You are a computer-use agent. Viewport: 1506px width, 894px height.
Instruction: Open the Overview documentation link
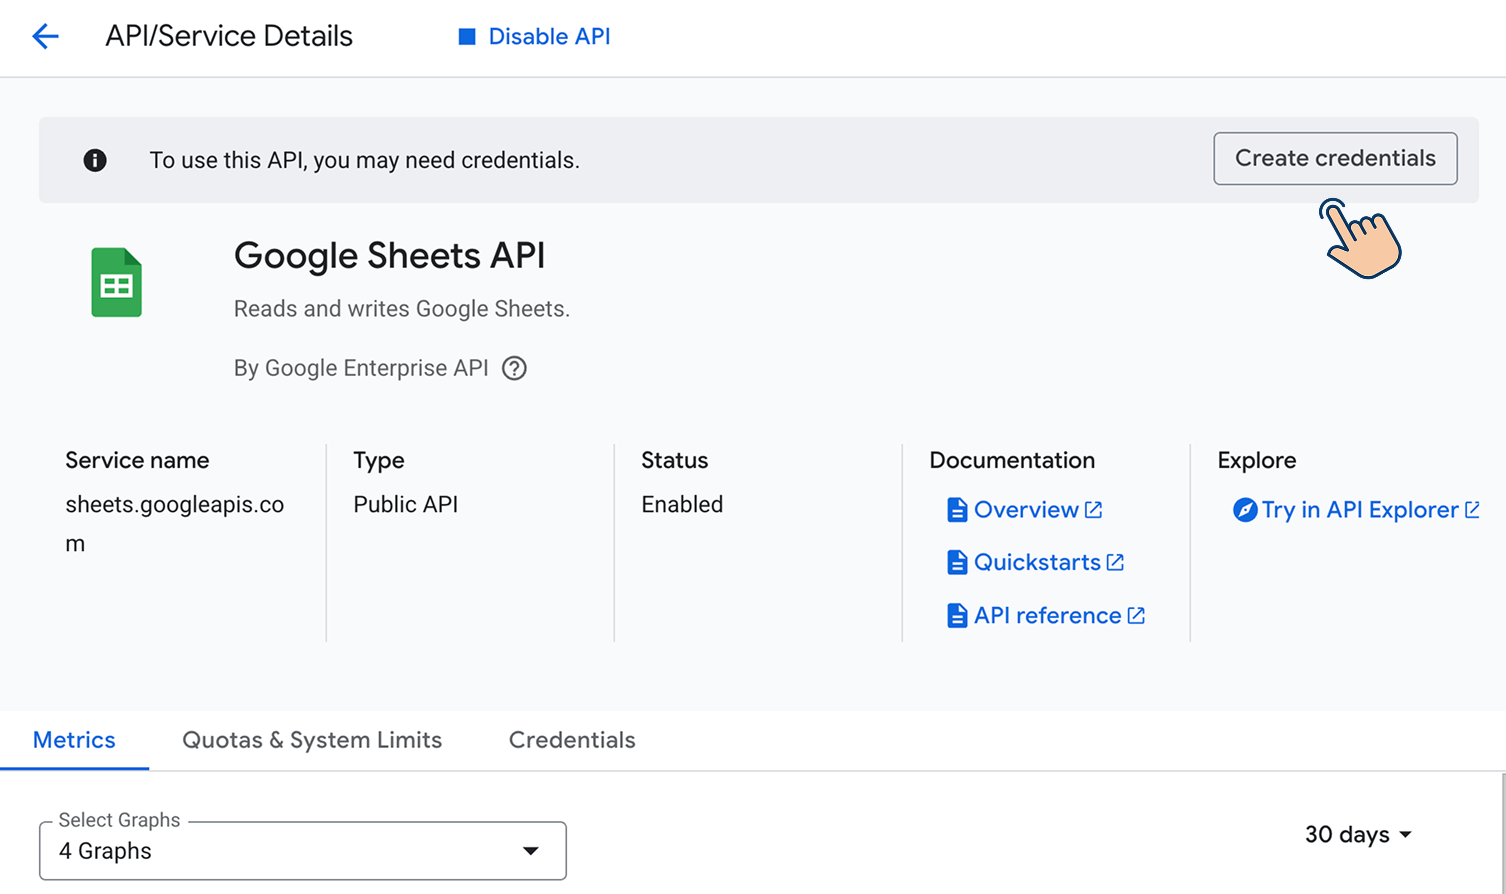pos(1026,510)
